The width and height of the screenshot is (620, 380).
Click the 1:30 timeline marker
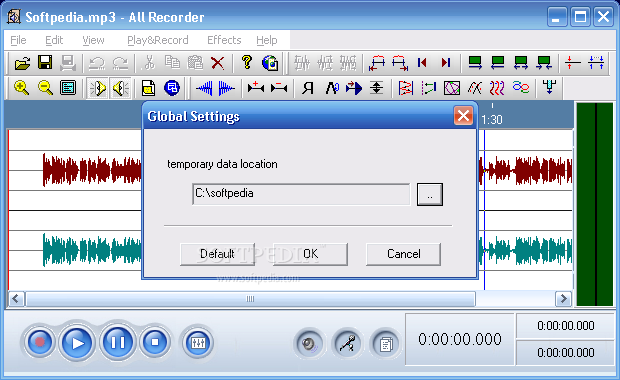(x=492, y=119)
